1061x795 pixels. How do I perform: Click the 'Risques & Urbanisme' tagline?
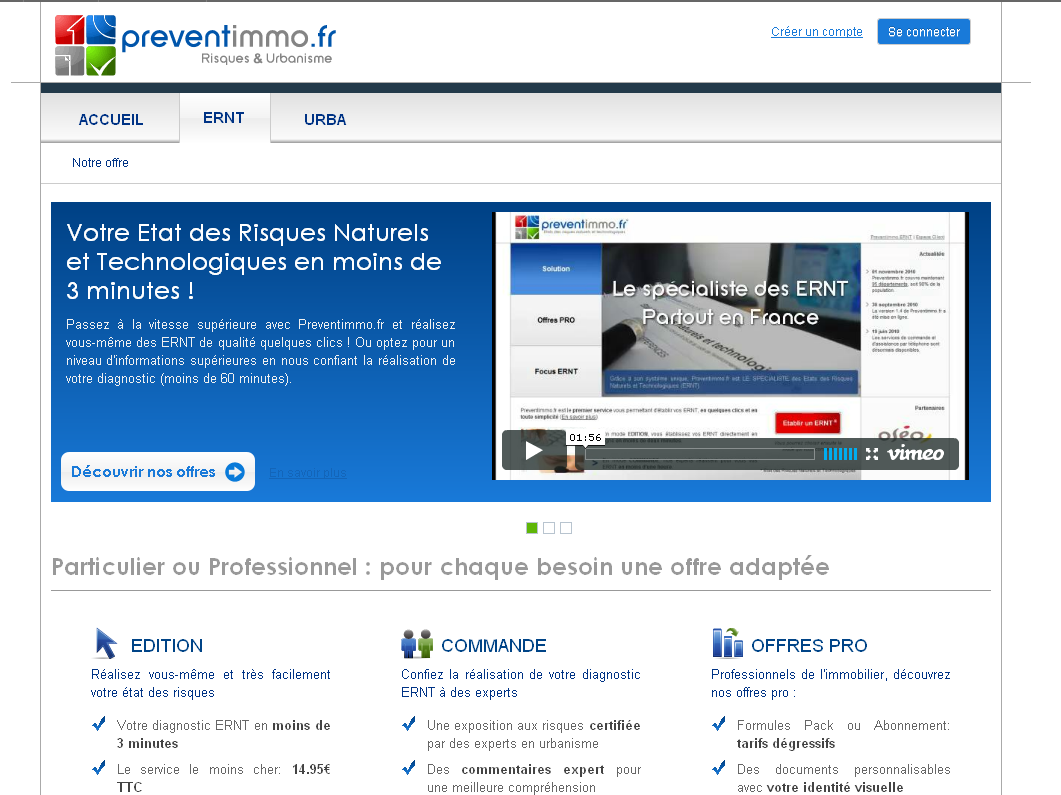tap(267, 59)
